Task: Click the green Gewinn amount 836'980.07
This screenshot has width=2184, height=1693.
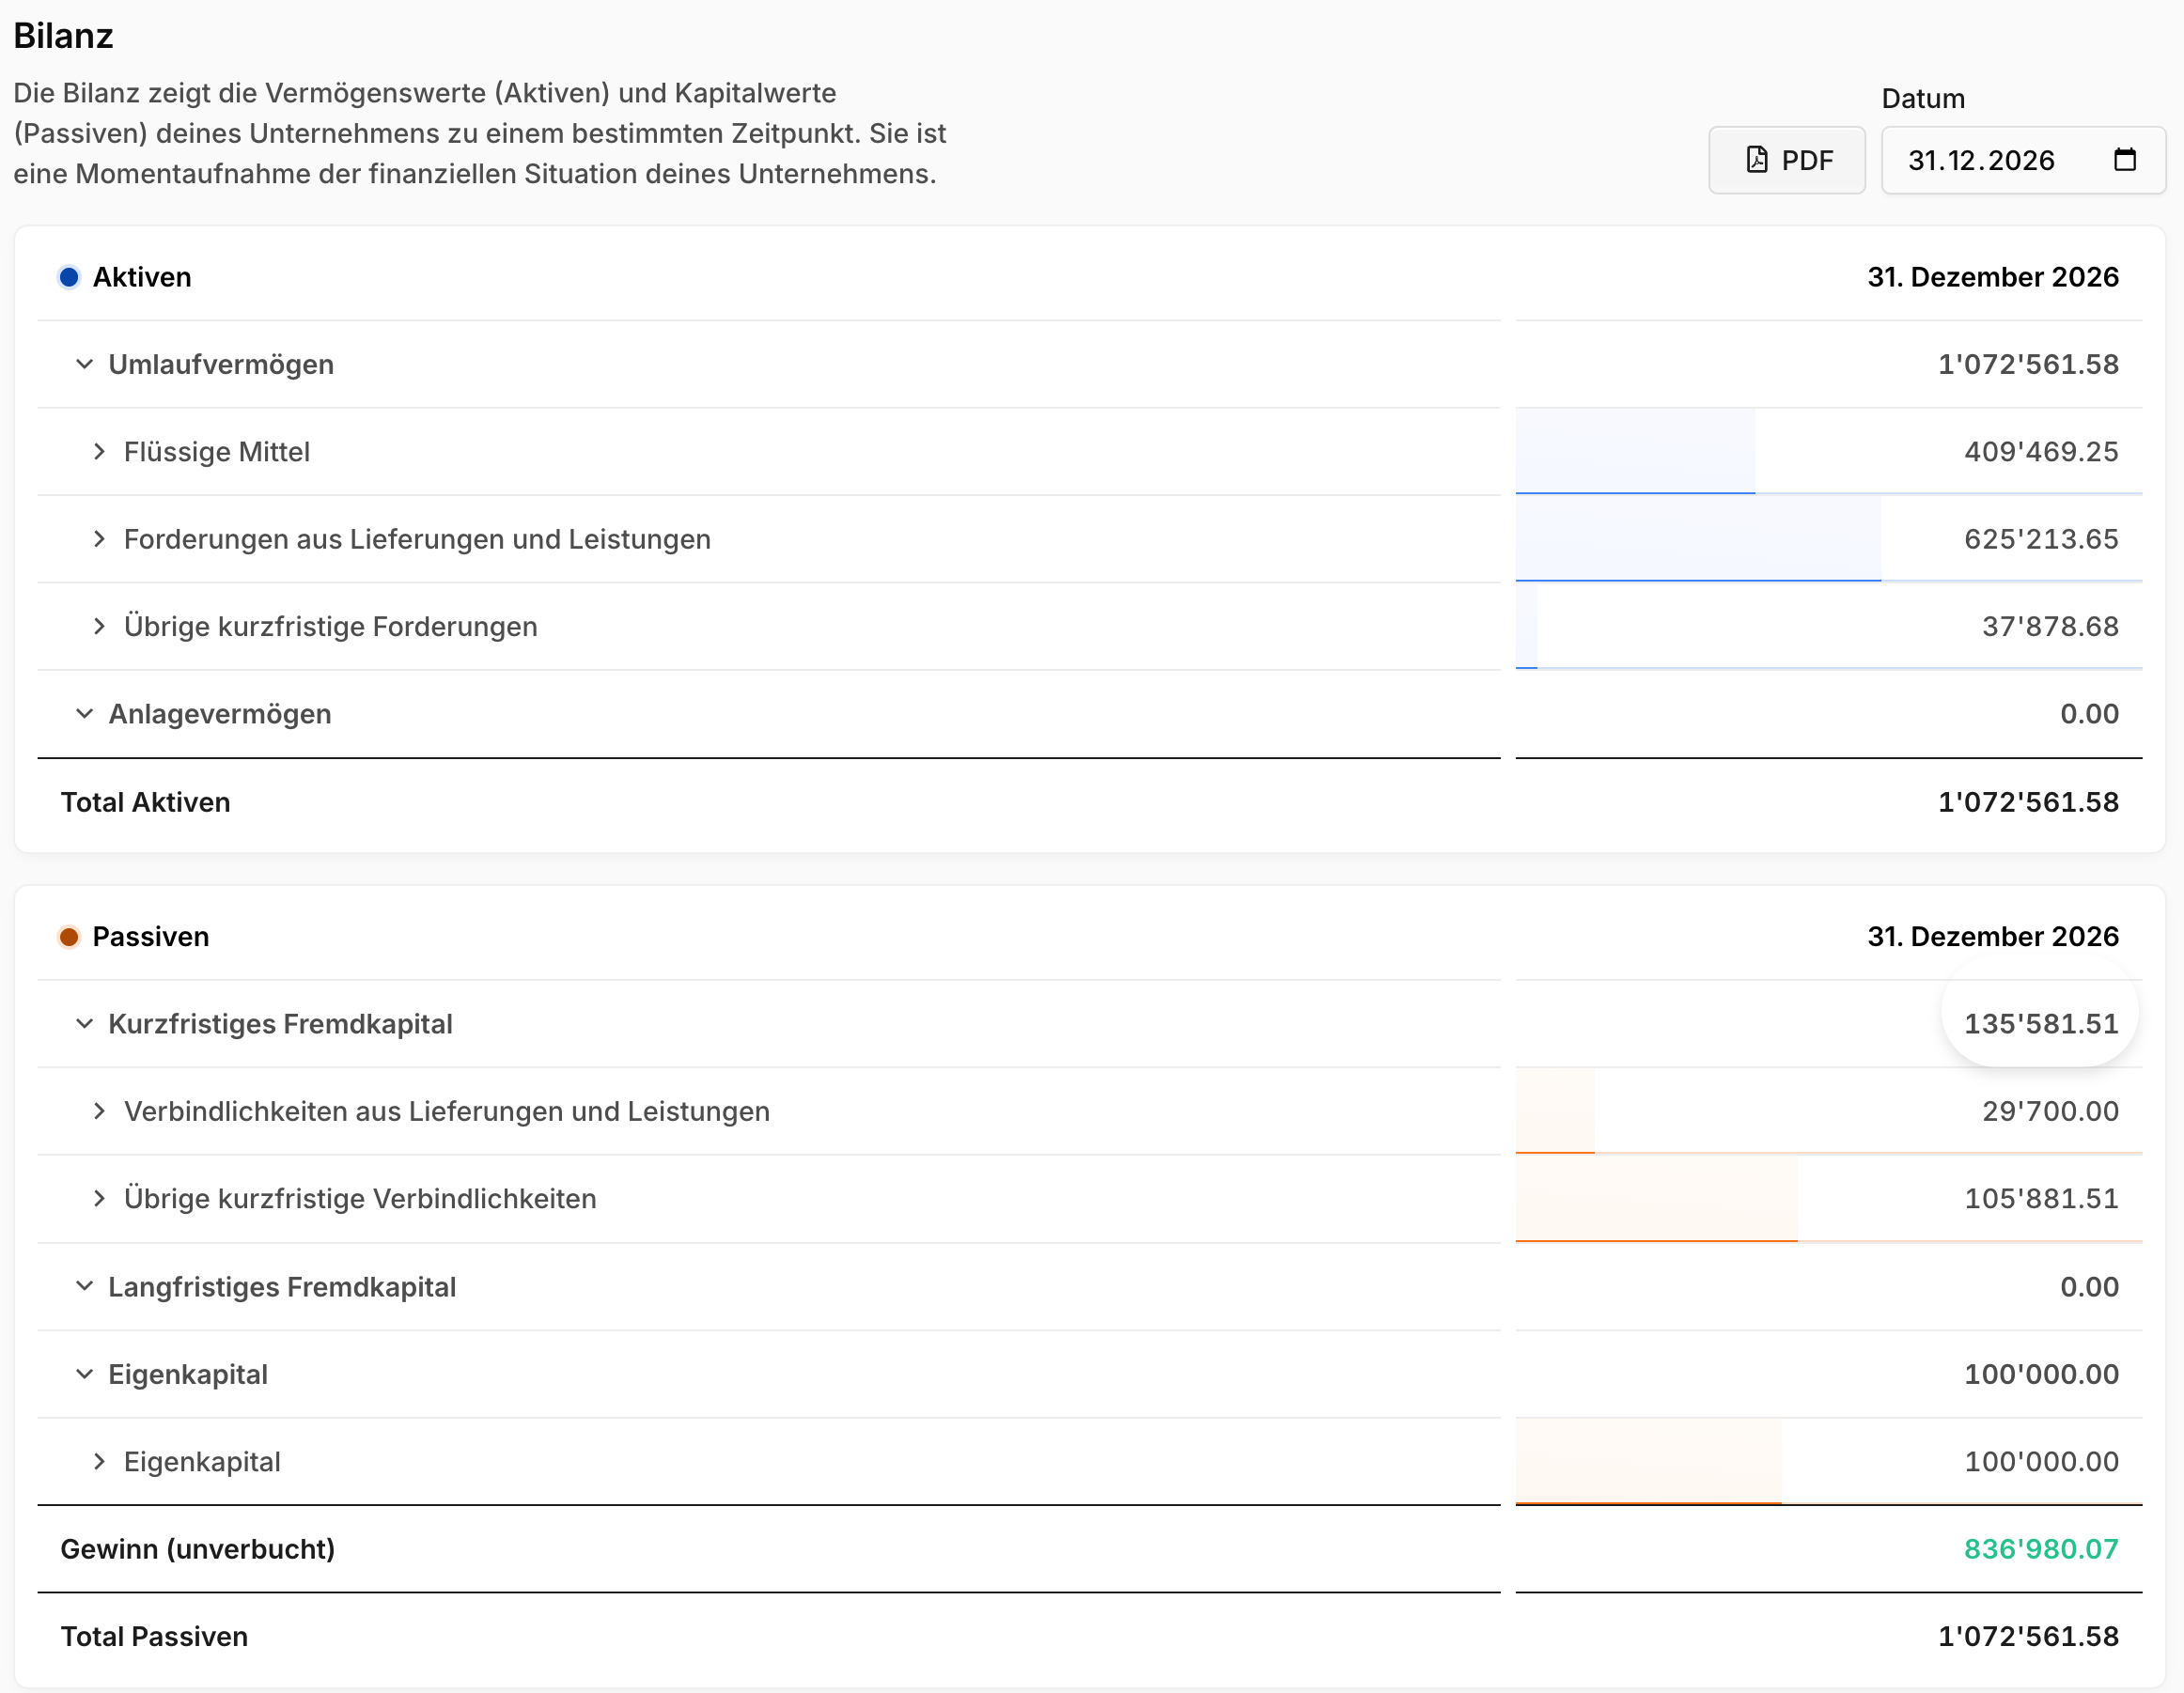Action: (2041, 1549)
